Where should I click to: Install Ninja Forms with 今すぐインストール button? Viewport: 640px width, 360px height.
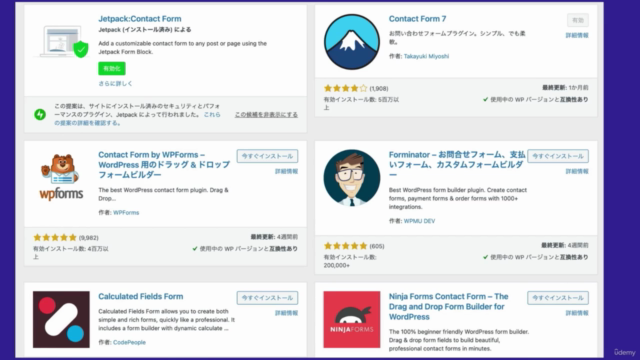pyautogui.click(x=558, y=298)
